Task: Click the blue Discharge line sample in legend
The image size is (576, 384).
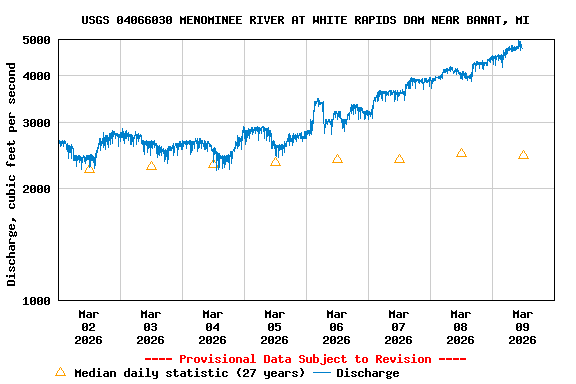Action: (x=322, y=373)
